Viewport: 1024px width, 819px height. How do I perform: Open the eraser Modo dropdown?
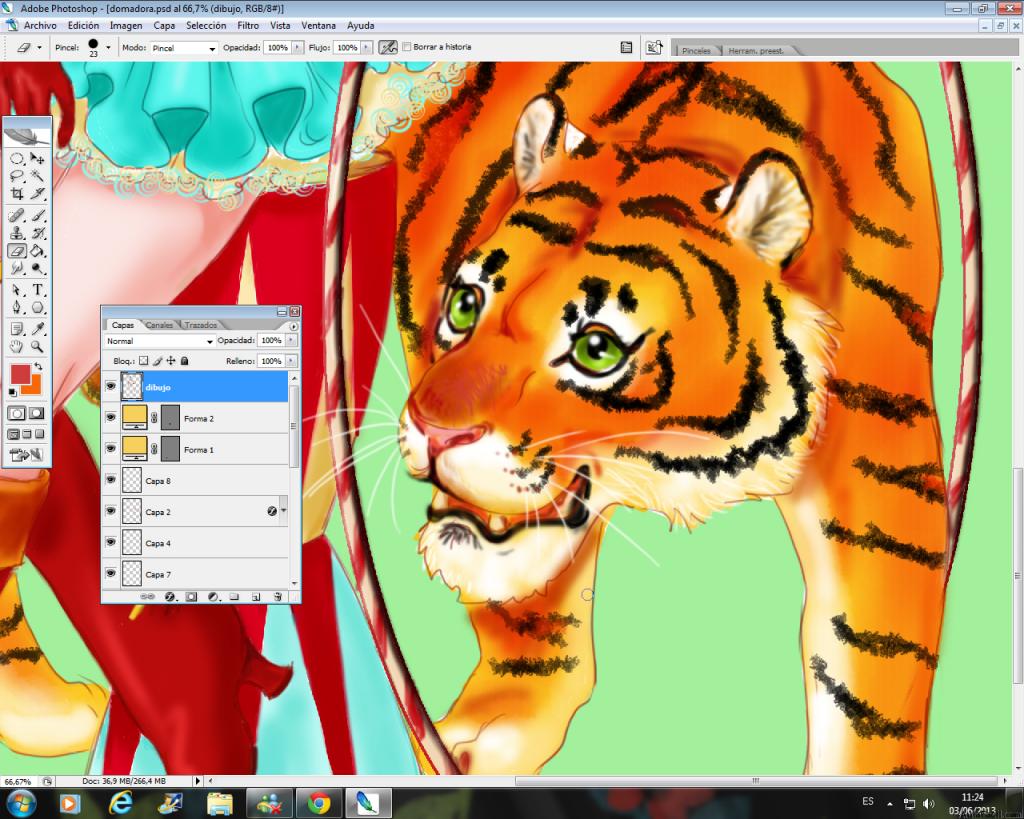[212, 48]
